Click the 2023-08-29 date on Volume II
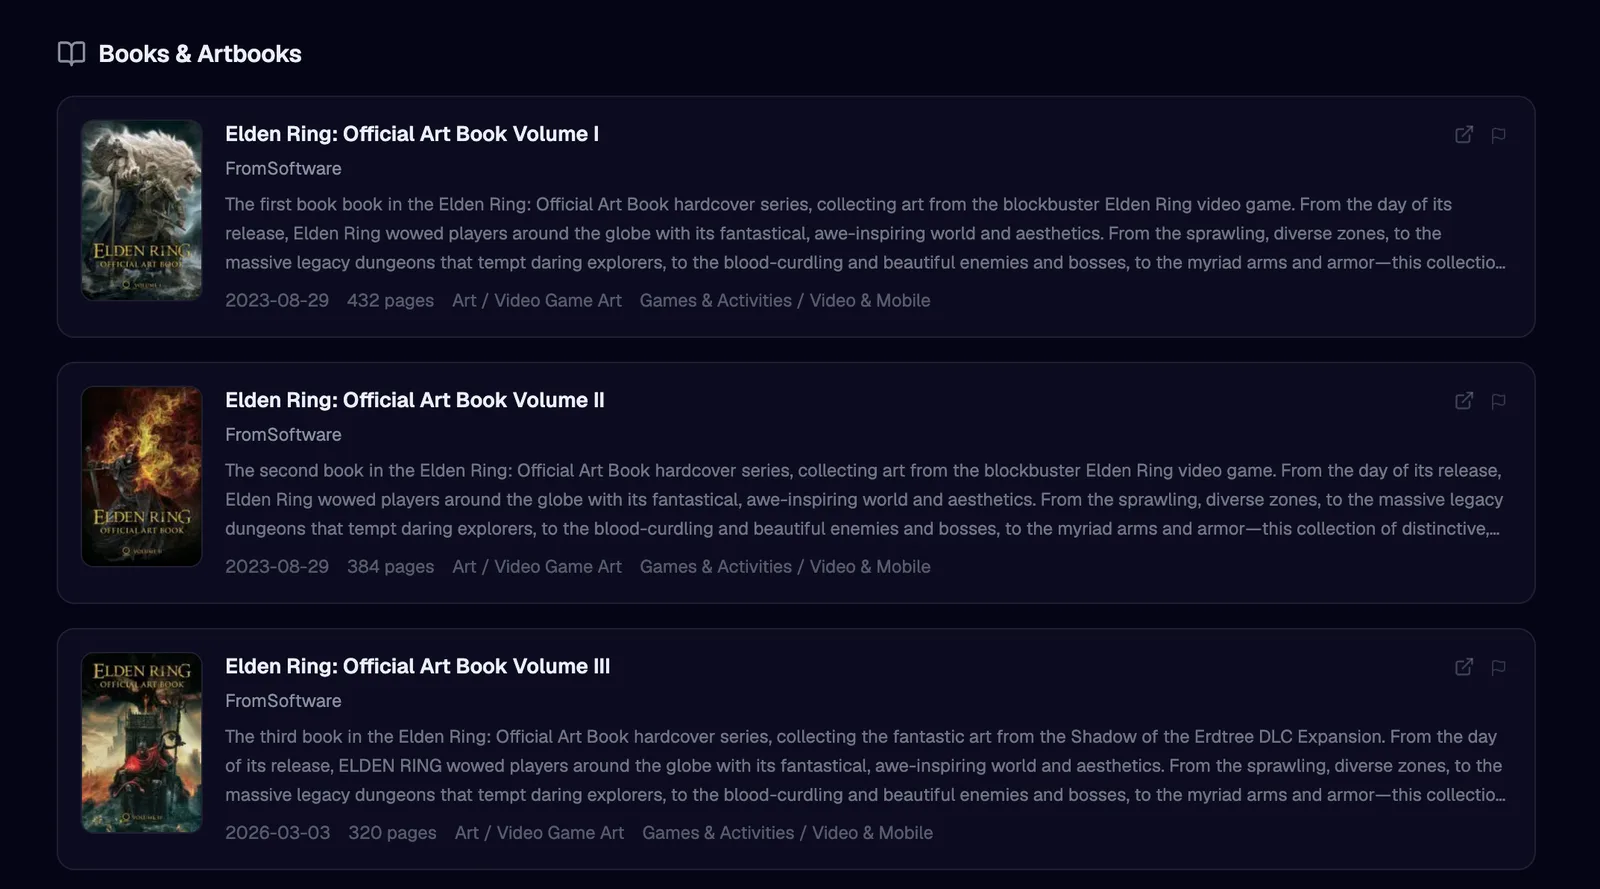 pos(277,566)
